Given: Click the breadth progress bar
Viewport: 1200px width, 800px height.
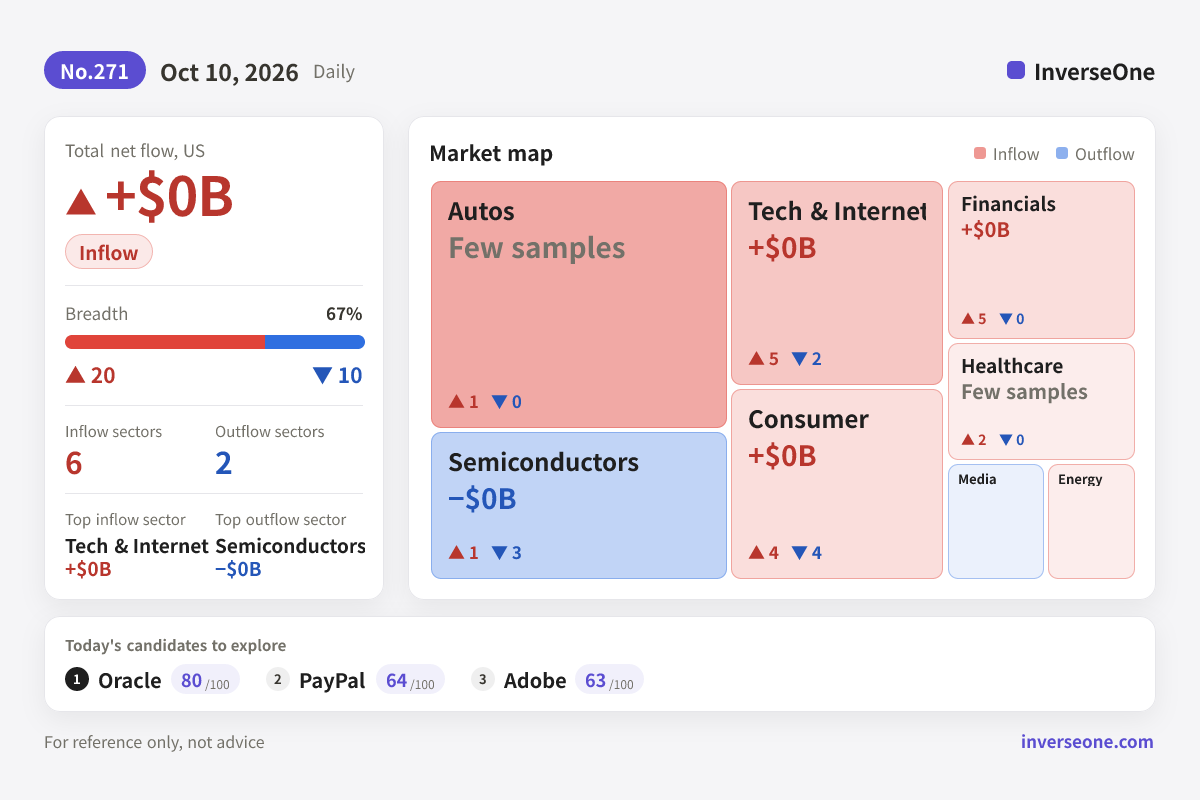Looking at the screenshot, I should [x=215, y=342].
